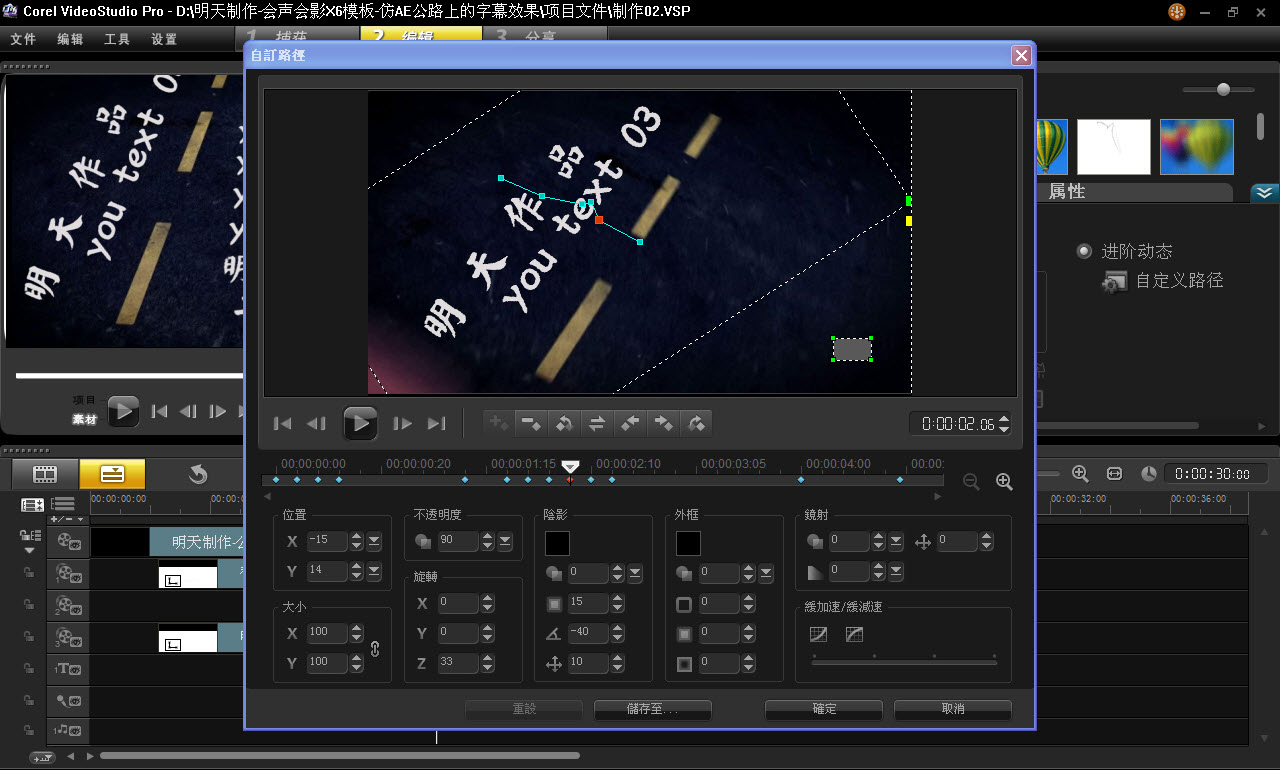
Task: Select the 进阶动态 radio button
Action: pyautogui.click(x=1084, y=251)
